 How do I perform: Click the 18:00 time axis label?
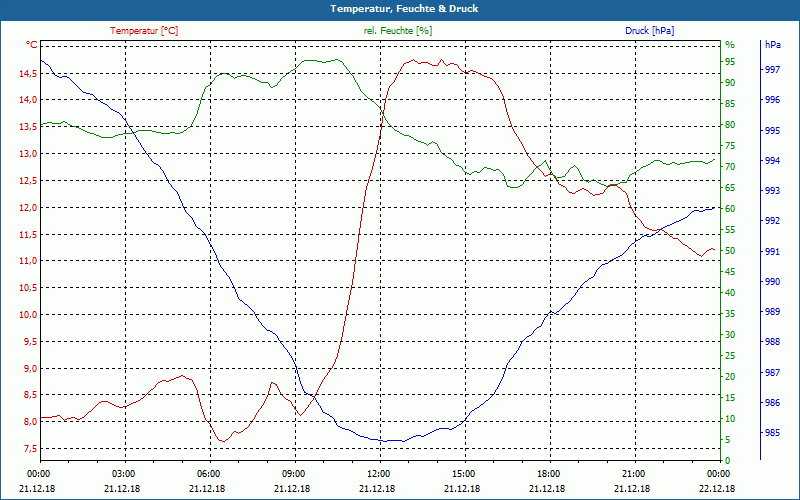[x=548, y=474]
